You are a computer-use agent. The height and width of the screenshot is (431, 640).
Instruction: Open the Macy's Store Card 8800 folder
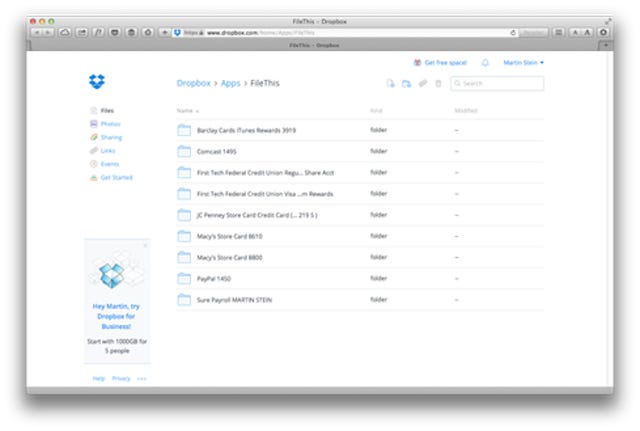229,258
